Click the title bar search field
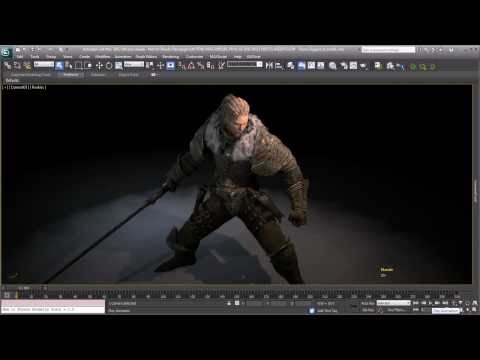Viewport: 480px width, 360px height. point(388,49)
